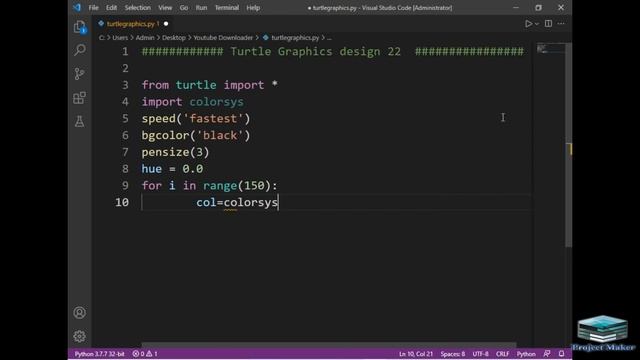Click Youtube Downloader breadcrumb folder
The image size is (640, 360).
223,38
